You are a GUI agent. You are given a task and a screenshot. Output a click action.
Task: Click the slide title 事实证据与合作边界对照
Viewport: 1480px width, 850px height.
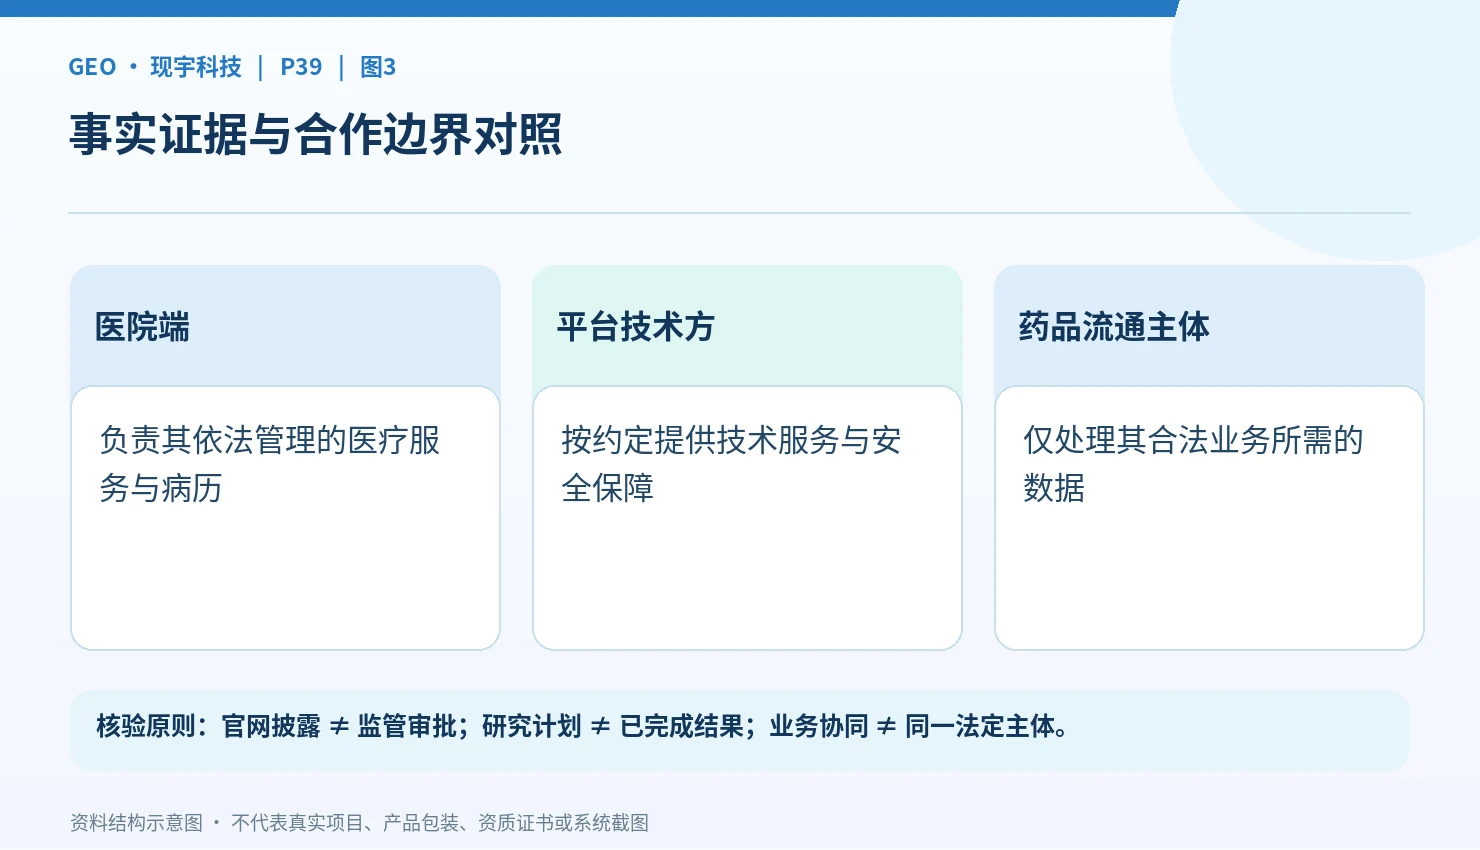click(315, 134)
